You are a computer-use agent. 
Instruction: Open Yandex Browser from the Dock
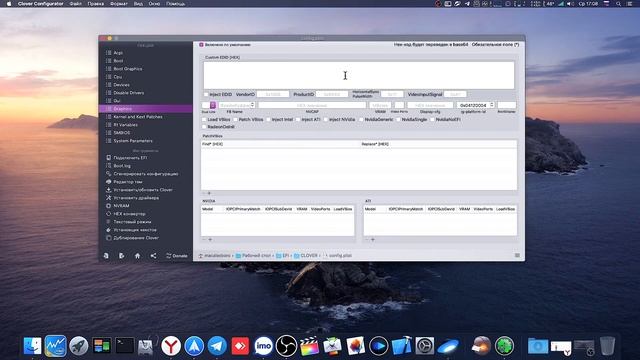click(171, 346)
